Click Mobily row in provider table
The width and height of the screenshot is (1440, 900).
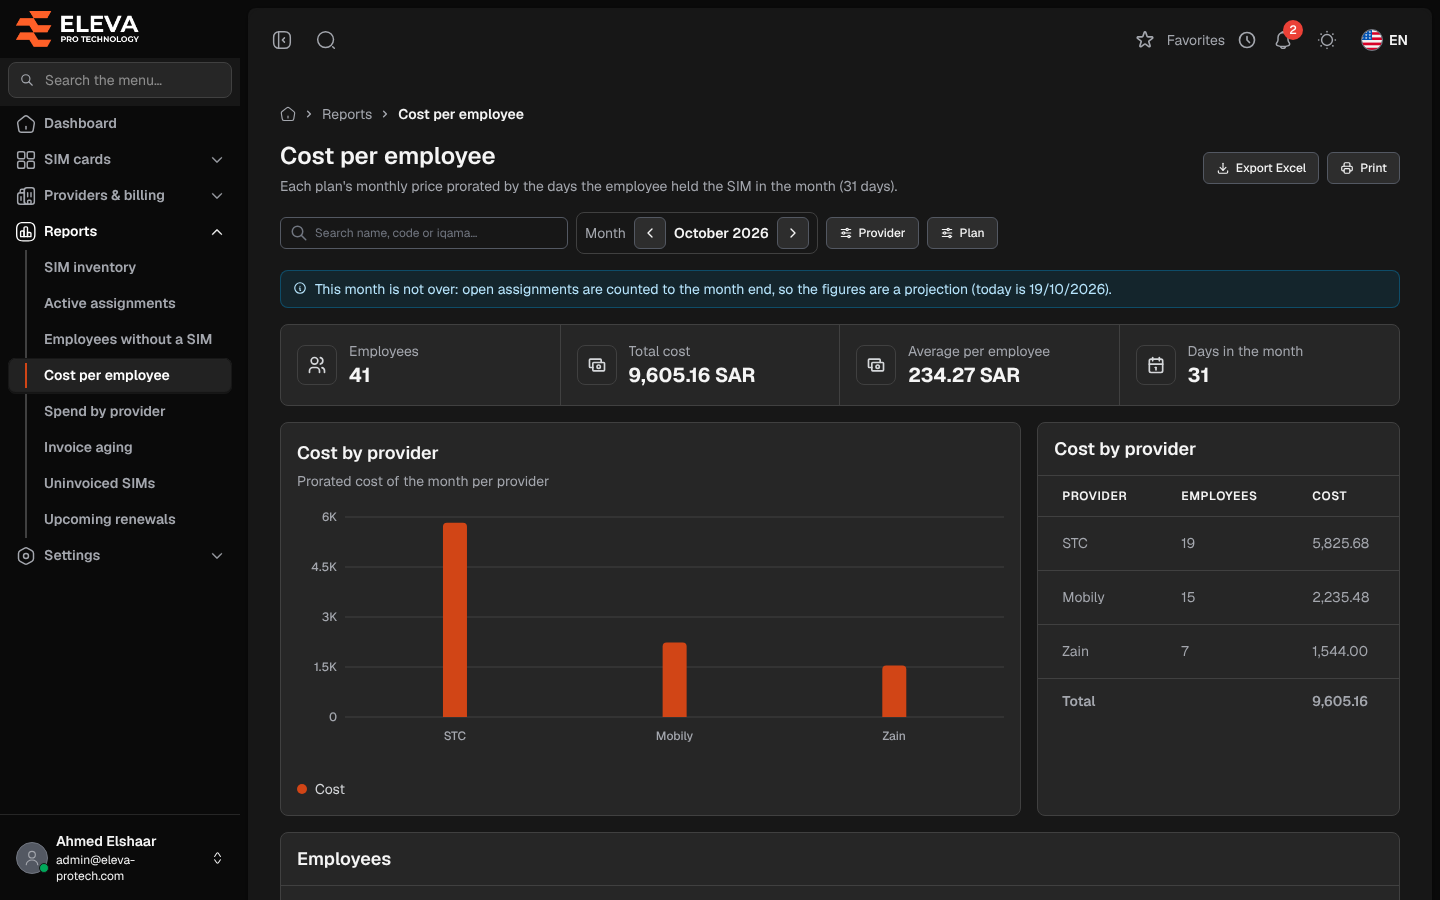tap(1218, 597)
